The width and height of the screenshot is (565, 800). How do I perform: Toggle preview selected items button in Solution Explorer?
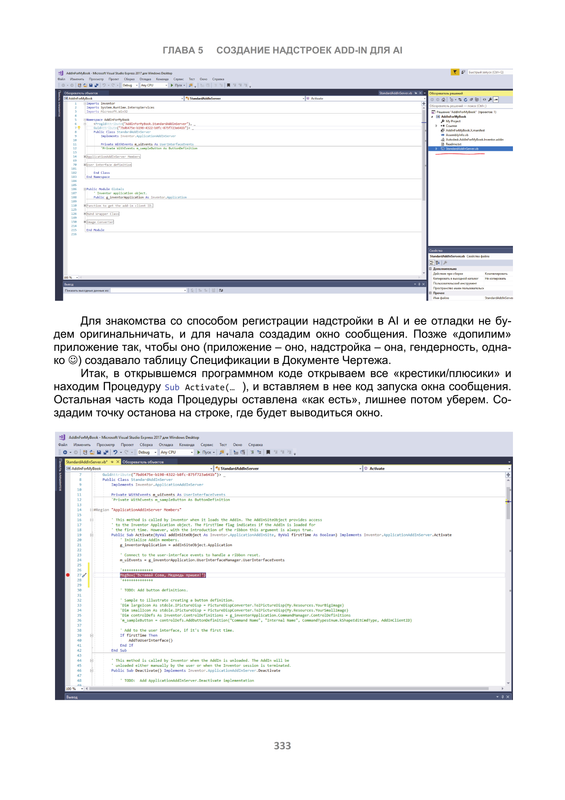coord(496,99)
